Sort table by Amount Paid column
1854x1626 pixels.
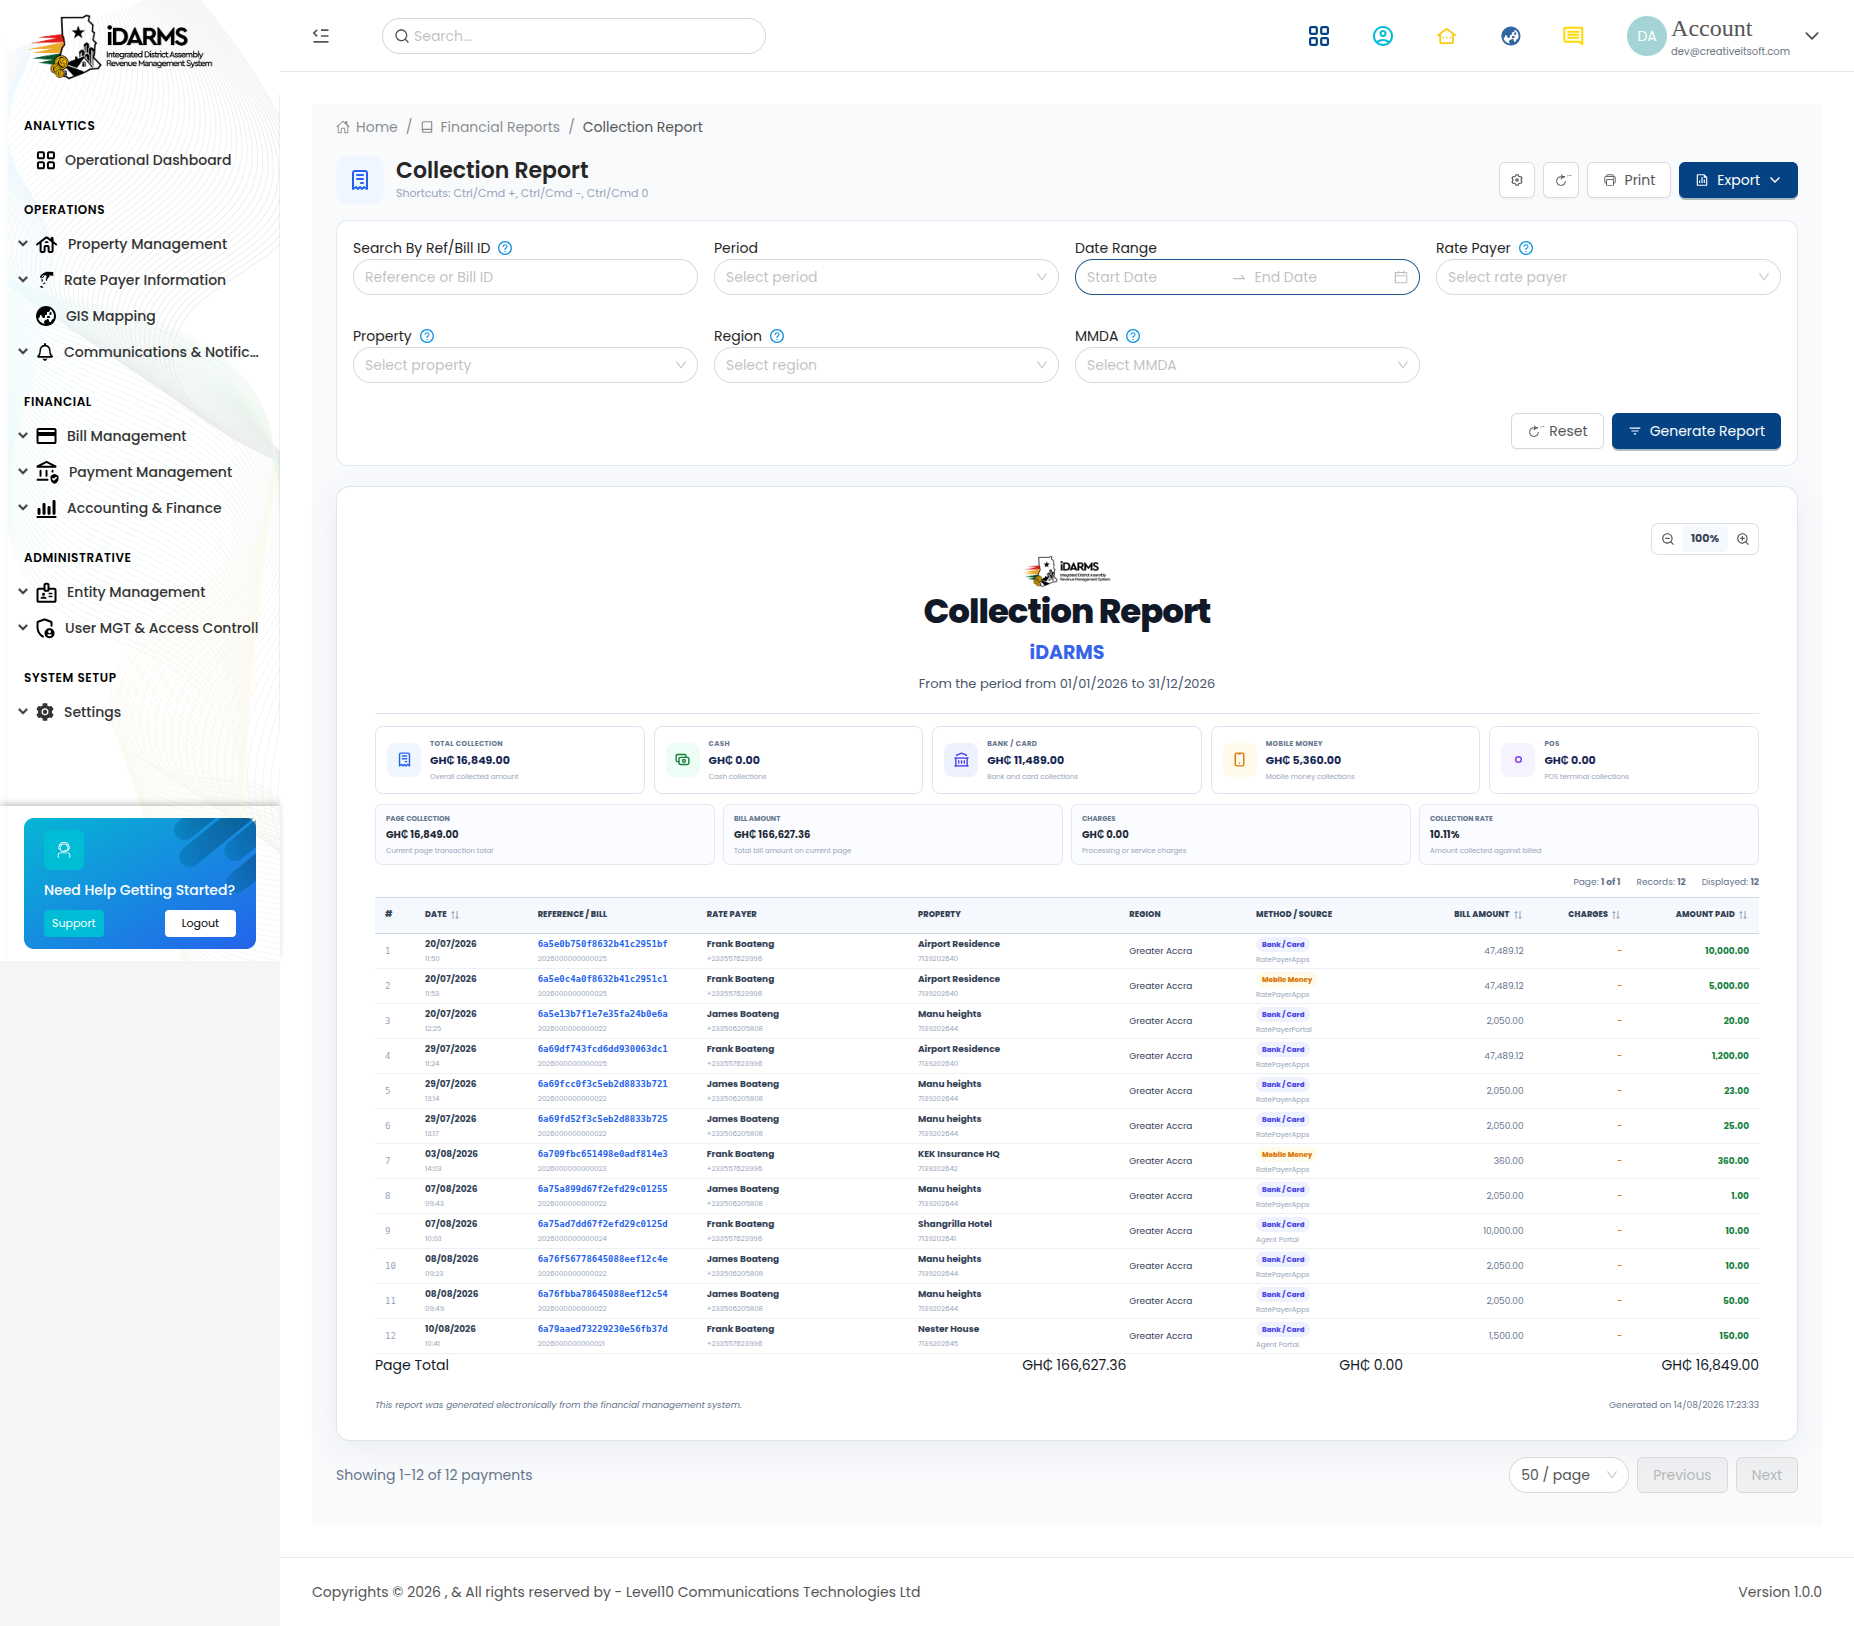click(1711, 914)
